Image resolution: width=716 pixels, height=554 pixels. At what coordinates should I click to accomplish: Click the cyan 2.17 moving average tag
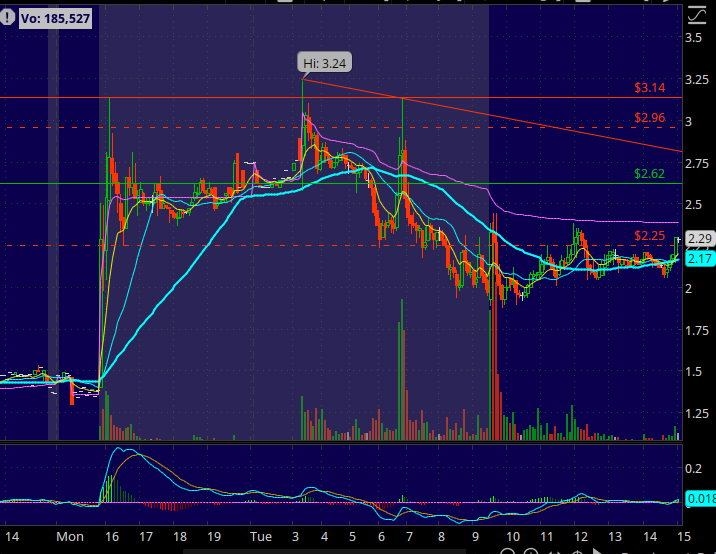(x=699, y=259)
